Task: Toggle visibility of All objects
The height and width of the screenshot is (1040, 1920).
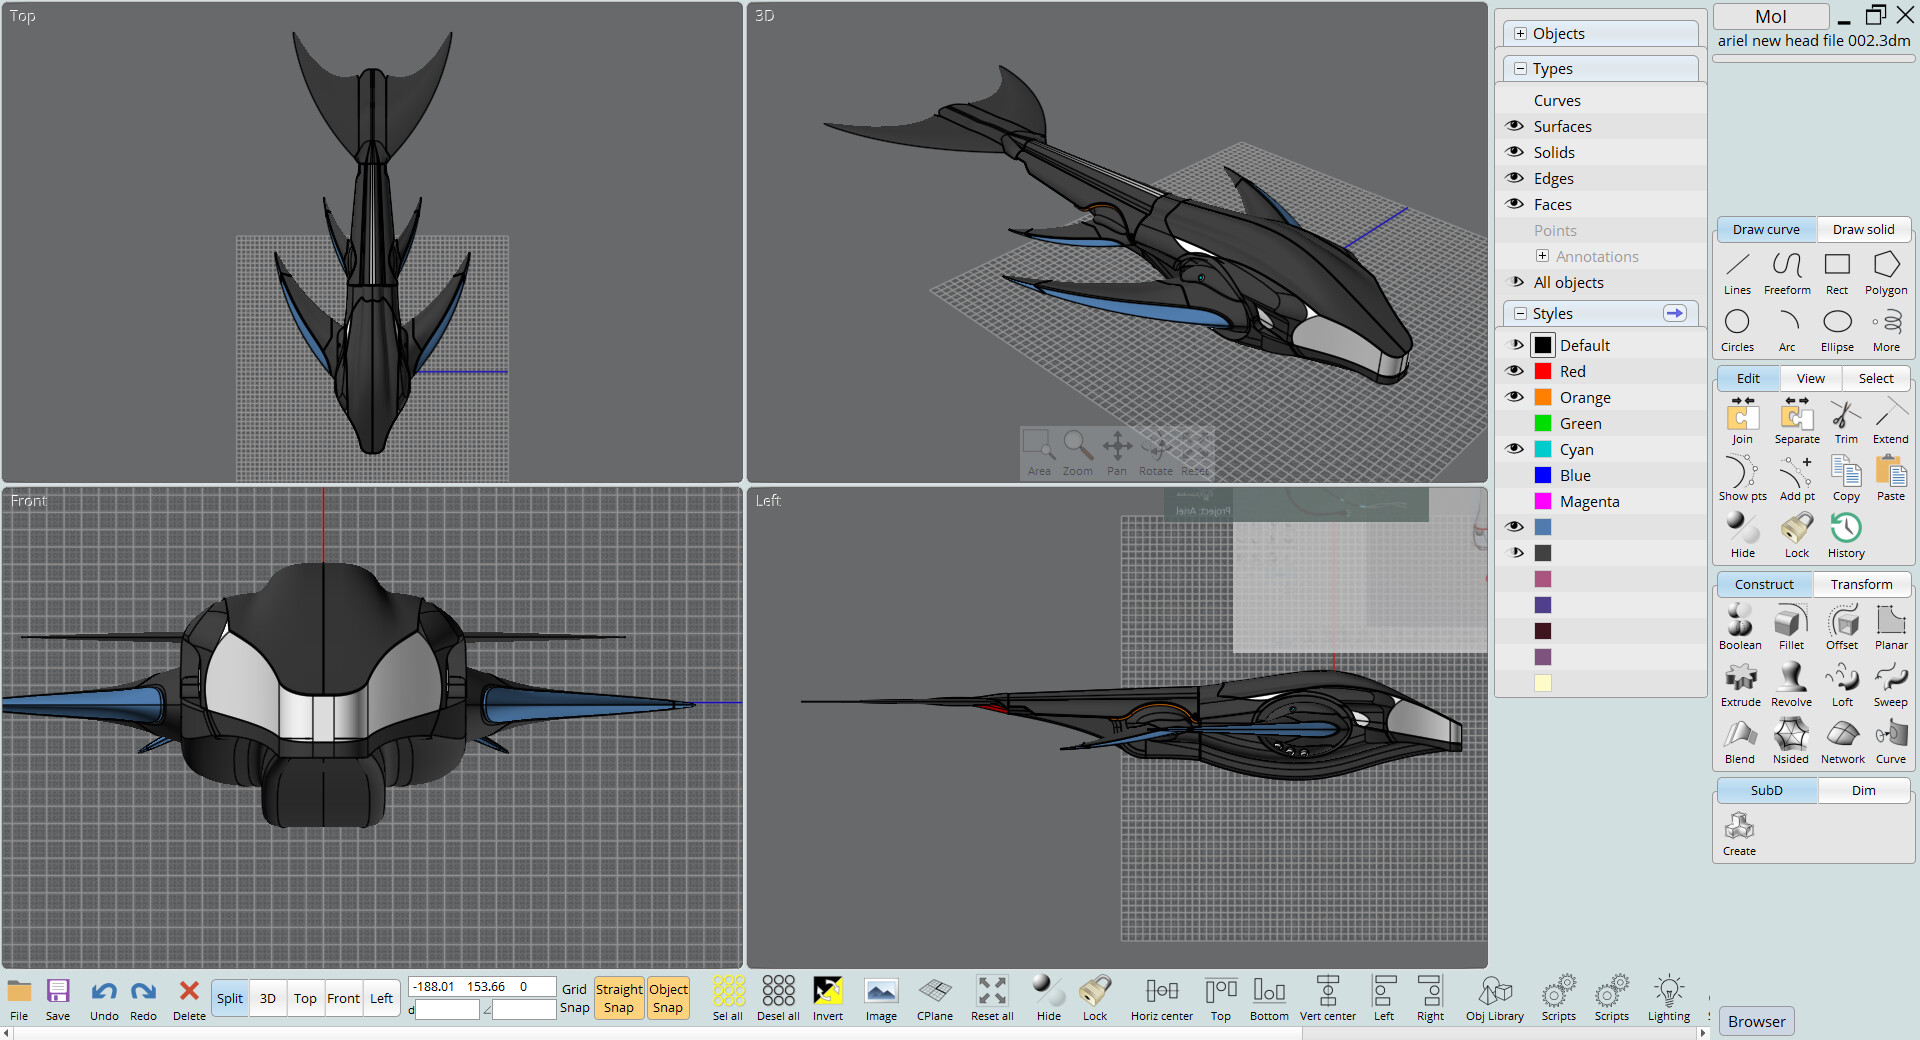Action: [1514, 282]
